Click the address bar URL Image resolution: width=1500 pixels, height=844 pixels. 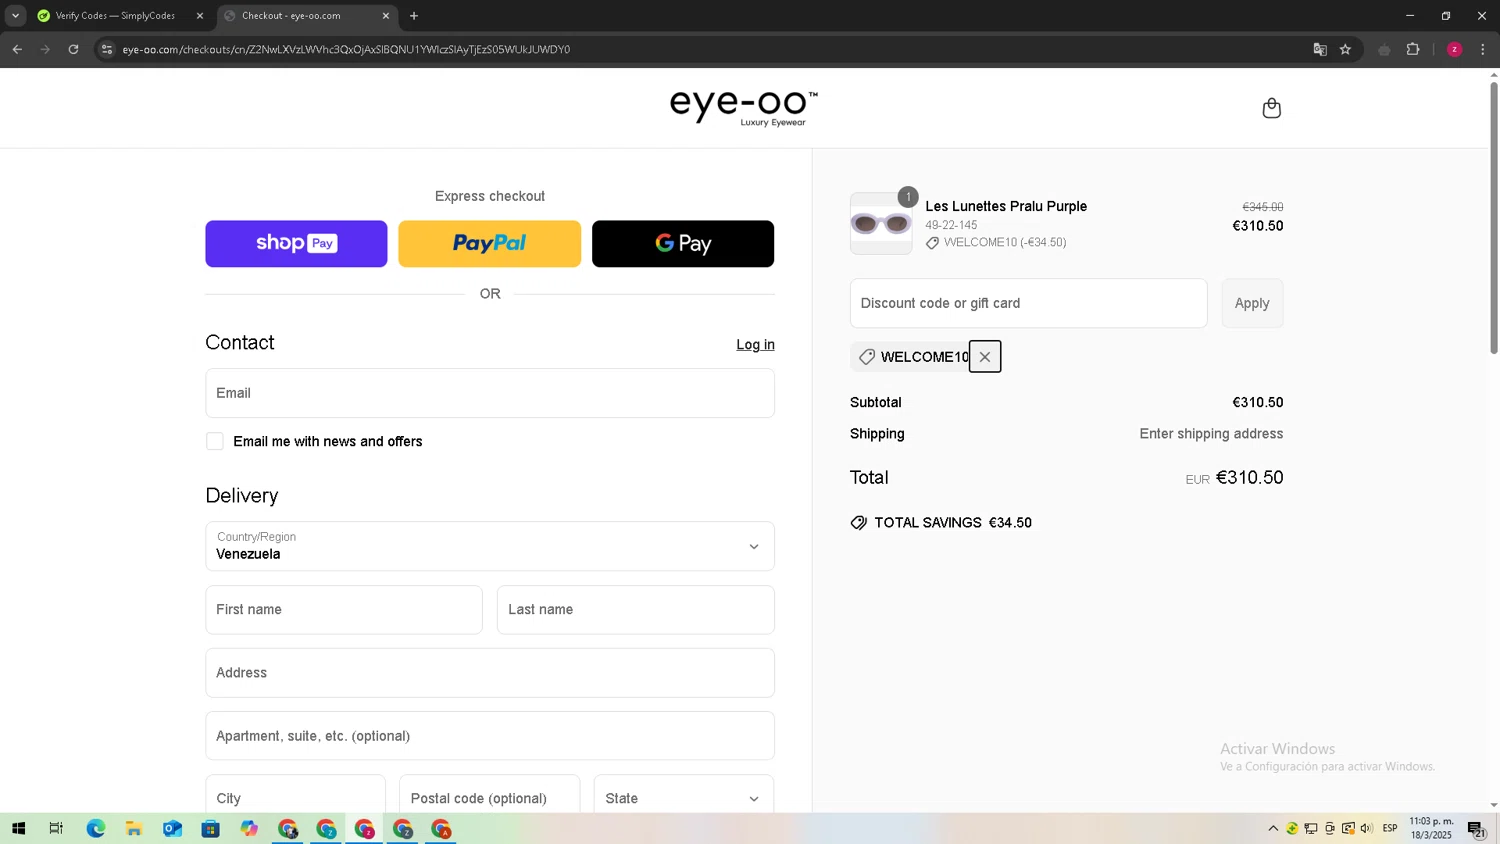point(346,49)
